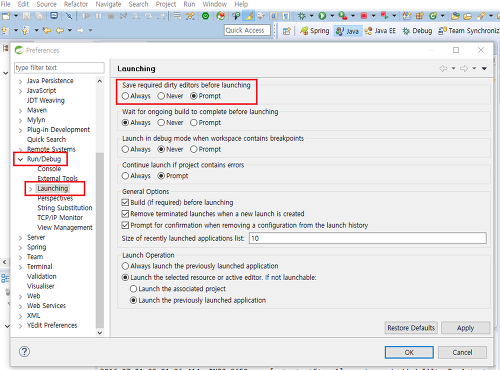Select Always launch the previously launched application
Image resolution: width=500 pixels, height=370 pixels.
[x=200, y=266]
